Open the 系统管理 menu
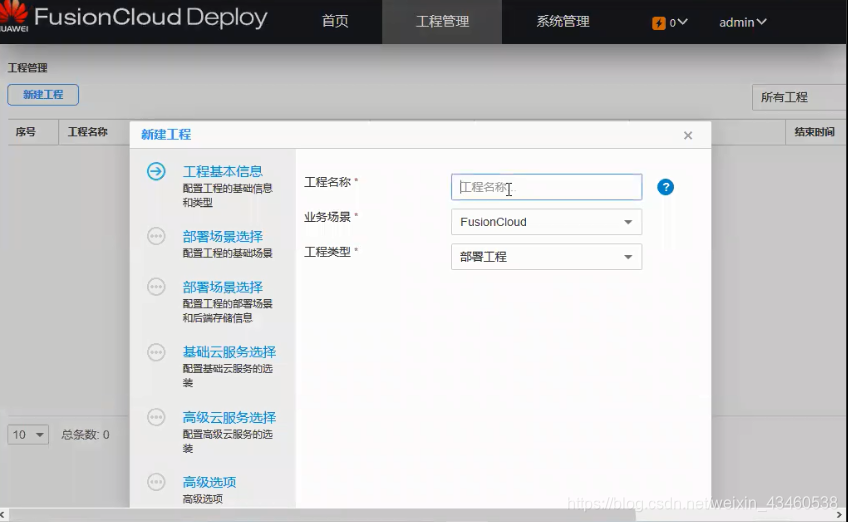 (x=562, y=22)
